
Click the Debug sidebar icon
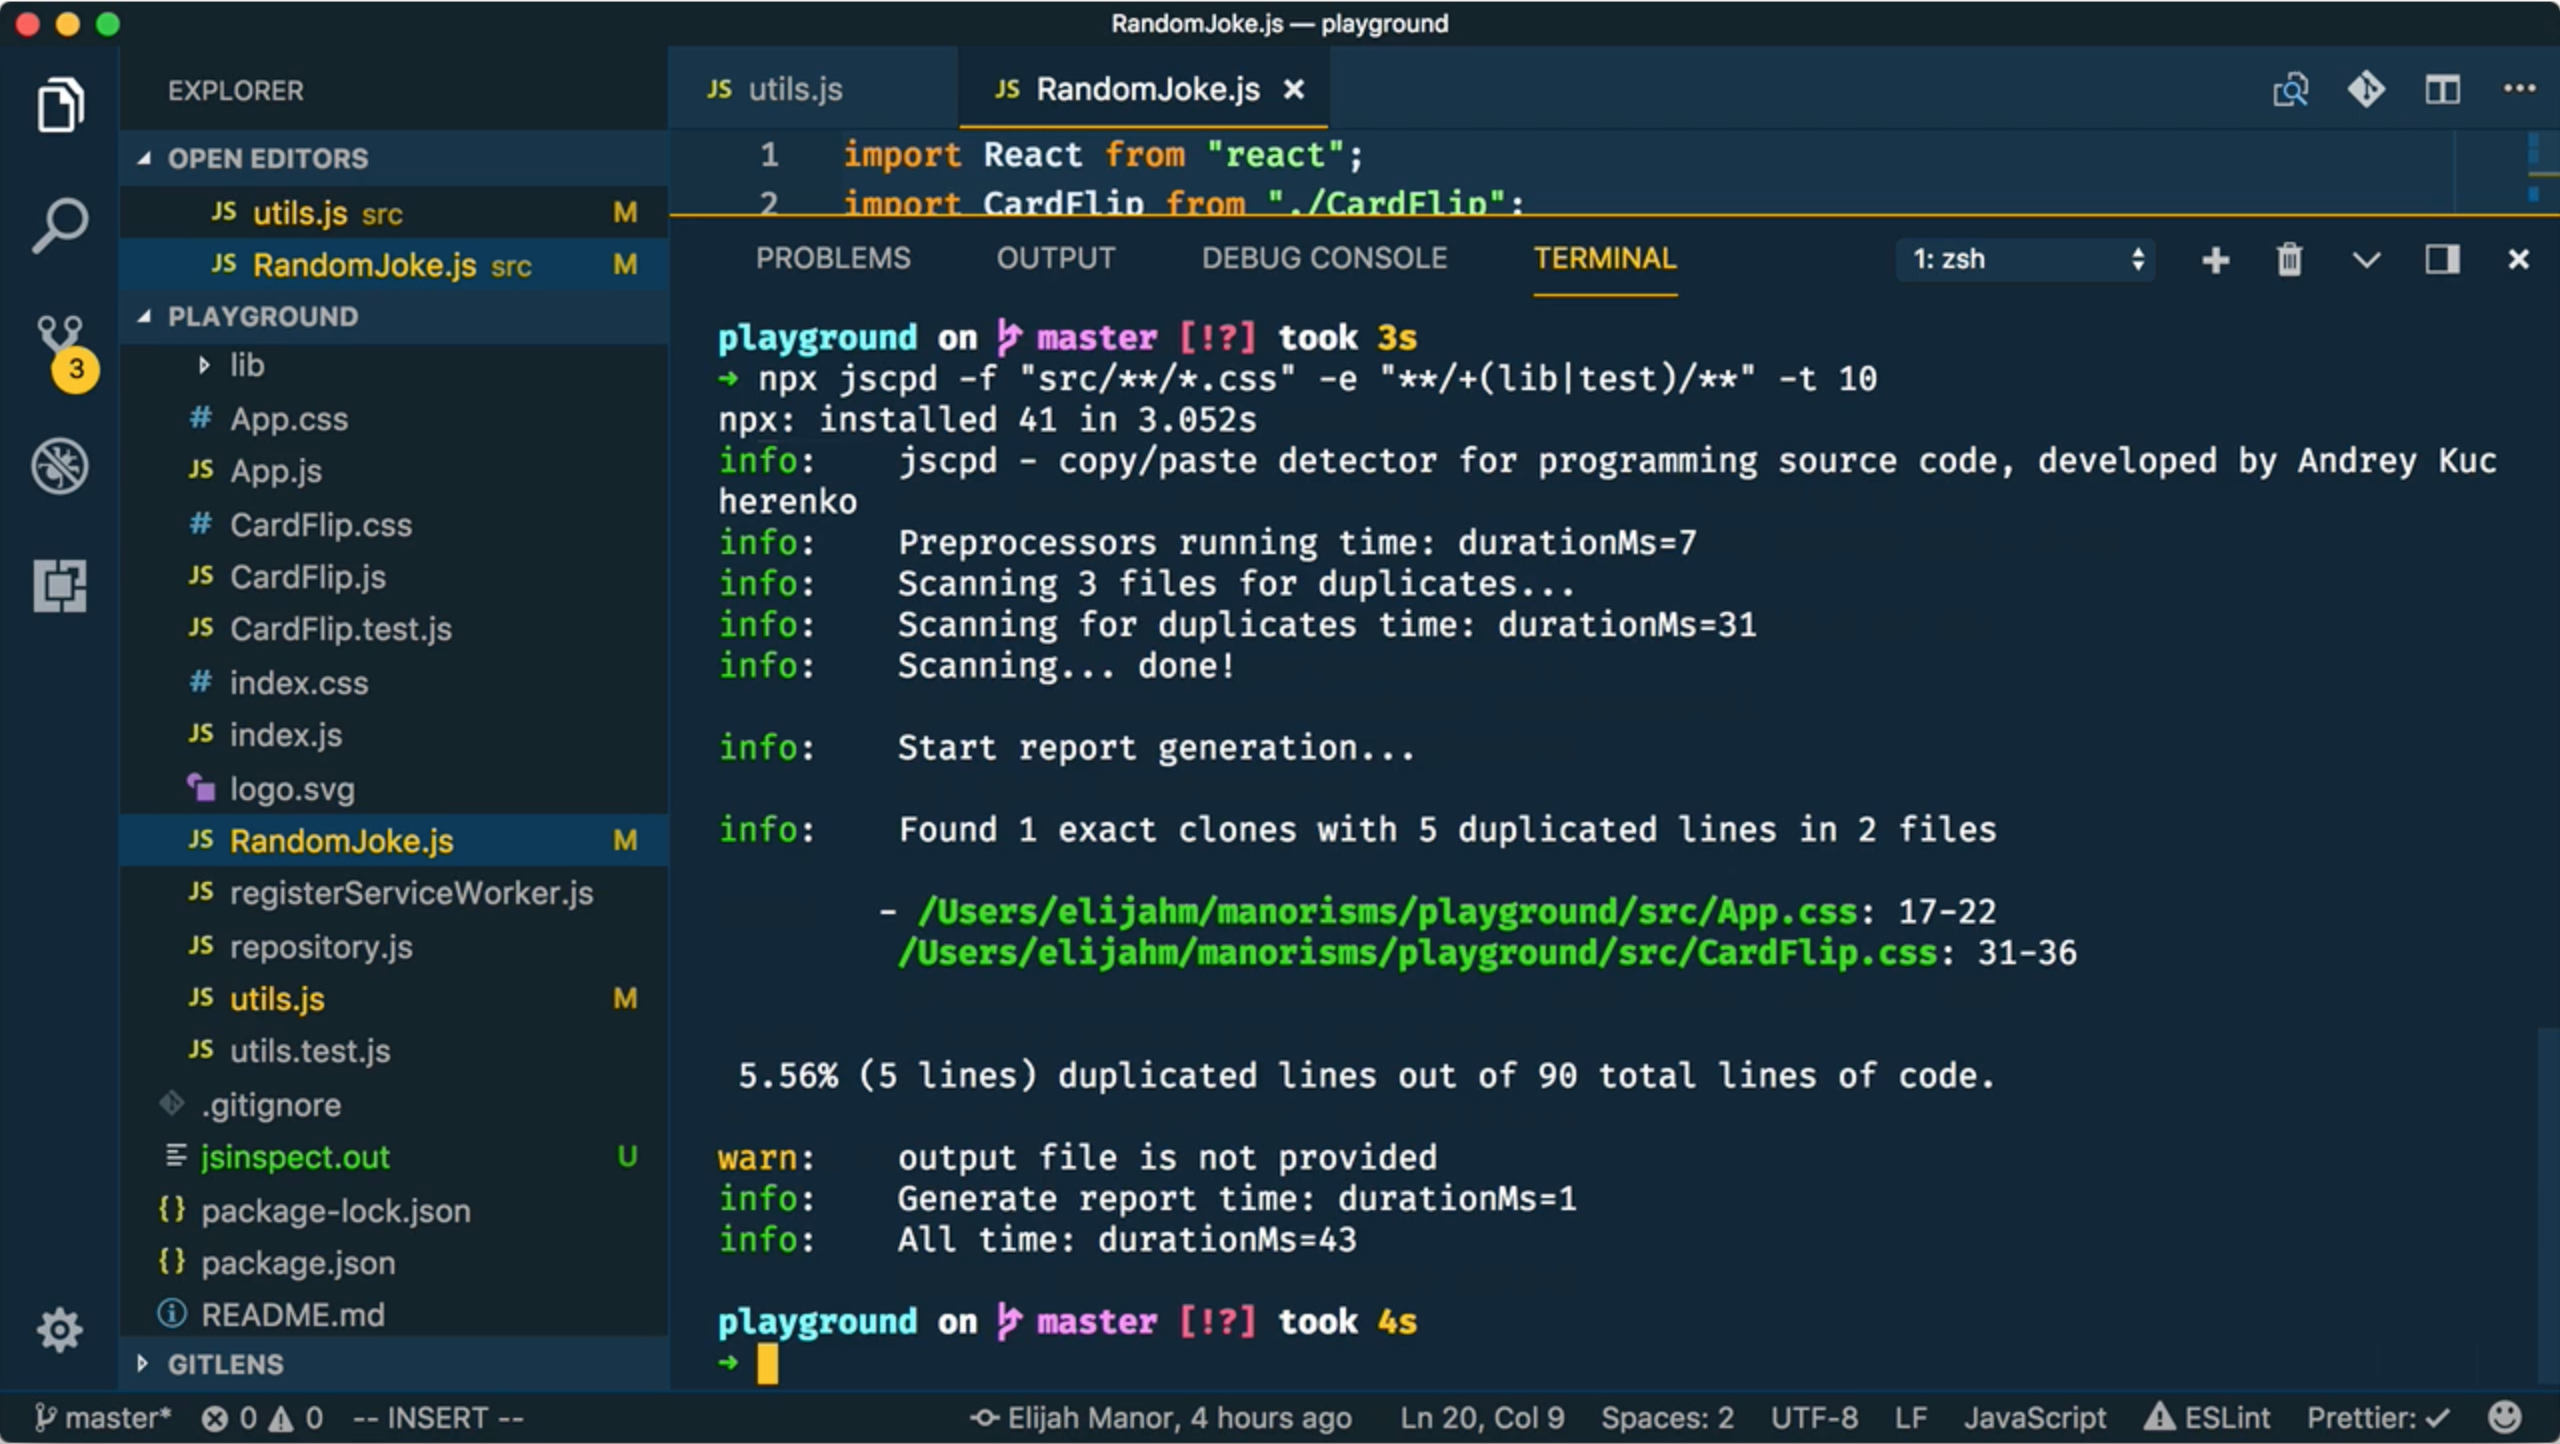pyautogui.click(x=60, y=466)
